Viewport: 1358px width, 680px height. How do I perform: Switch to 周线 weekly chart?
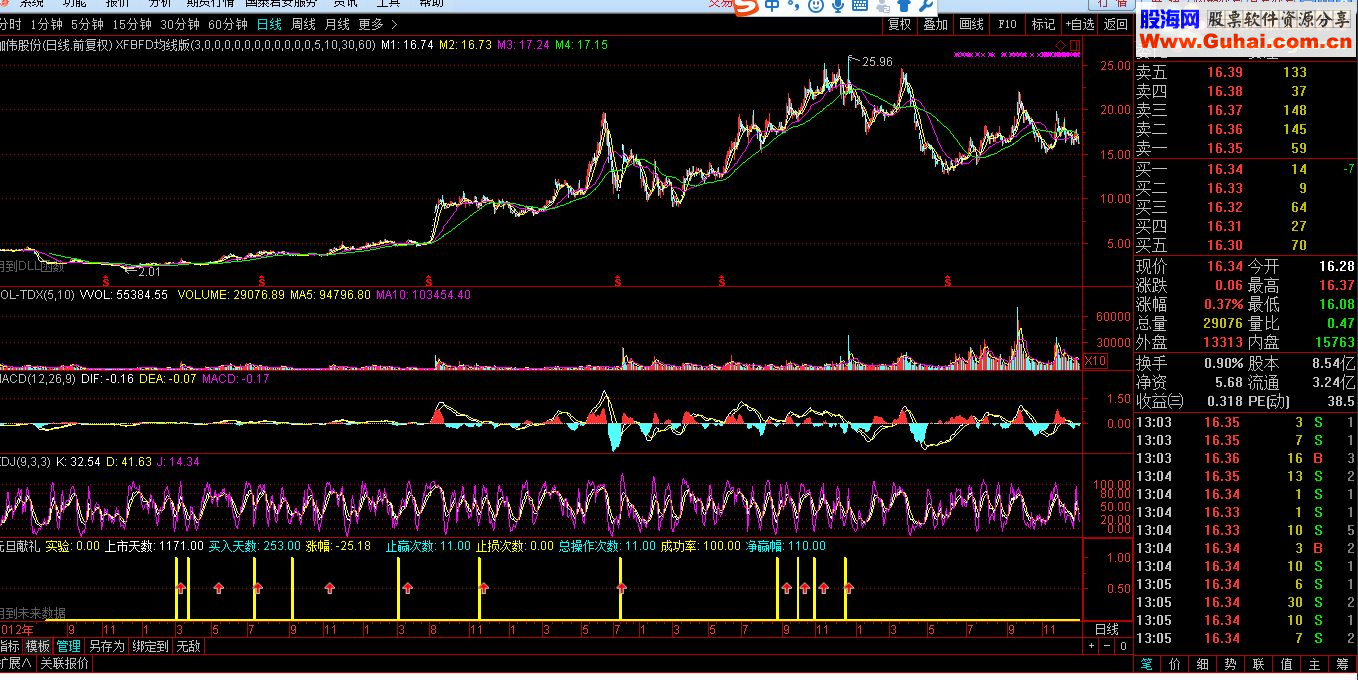pyautogui.click(x=303, y=24)
